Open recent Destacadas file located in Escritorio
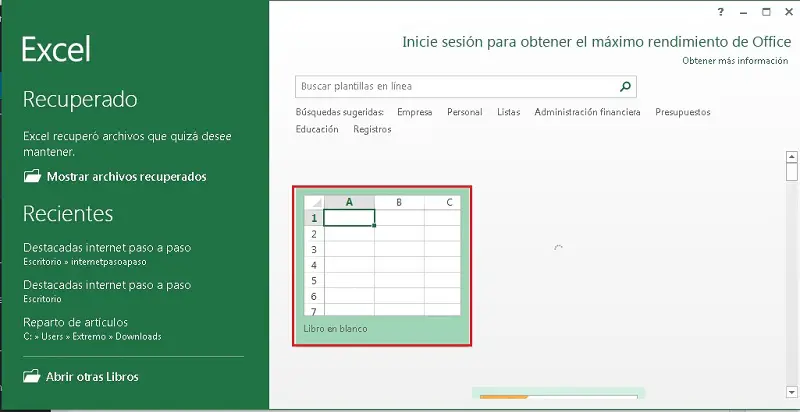800x412 pixels. [107, 291]
